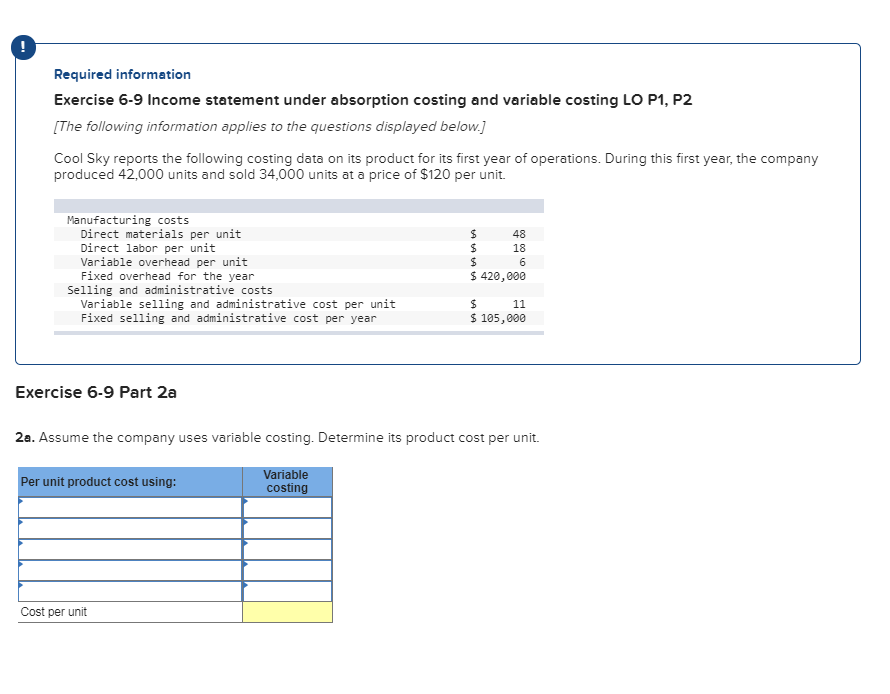Click the Variable costing column header
This screenshot has width=890, height=694.
click(287, 481)
